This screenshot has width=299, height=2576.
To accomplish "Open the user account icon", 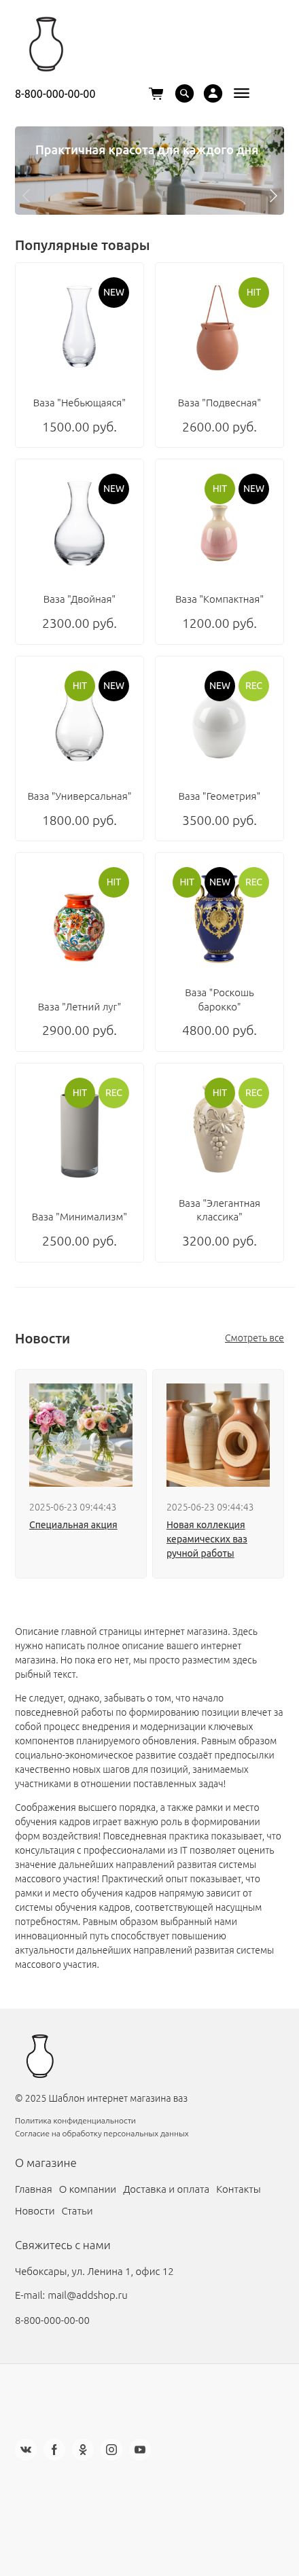I will [213, 93].
